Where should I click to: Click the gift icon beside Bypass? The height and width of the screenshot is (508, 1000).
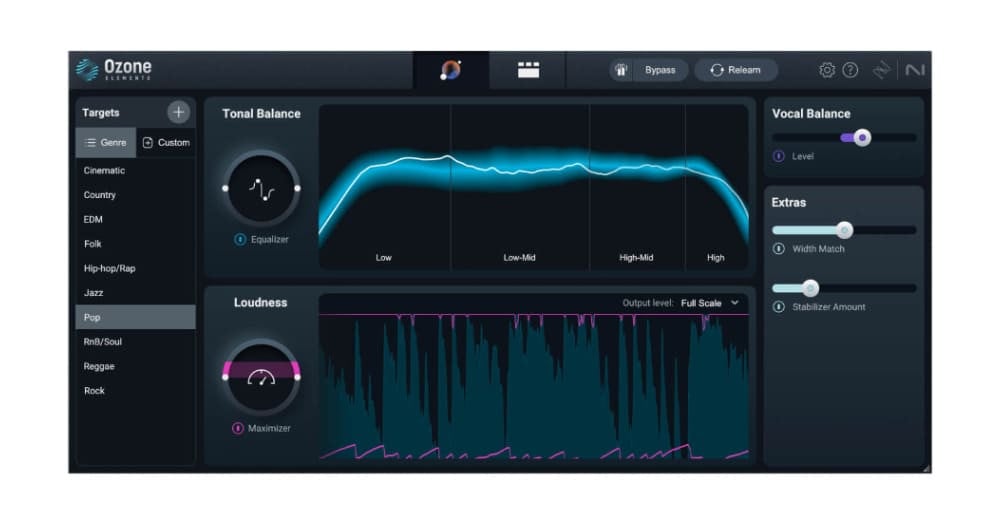tap(621, 70)
